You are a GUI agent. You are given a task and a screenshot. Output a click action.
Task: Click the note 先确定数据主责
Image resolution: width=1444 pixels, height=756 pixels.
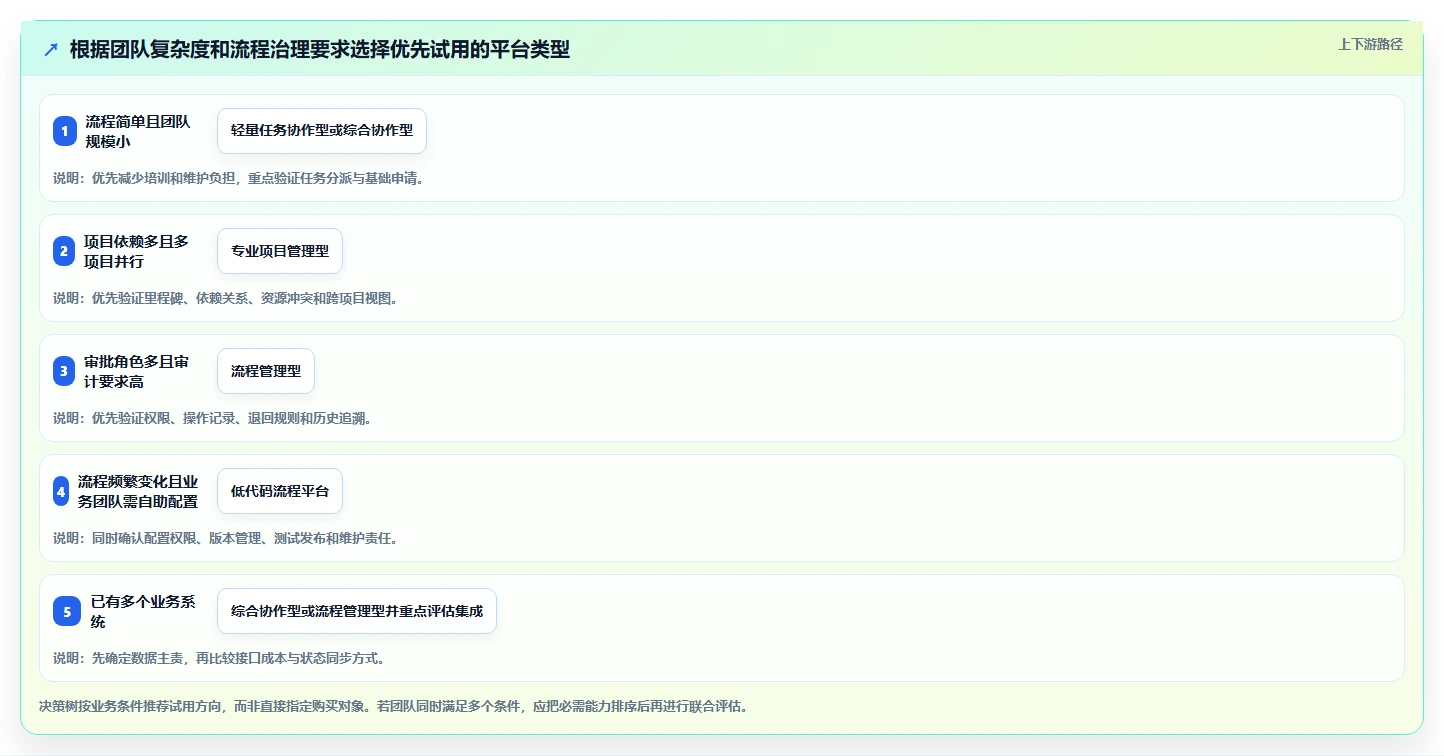click(219, 658)
